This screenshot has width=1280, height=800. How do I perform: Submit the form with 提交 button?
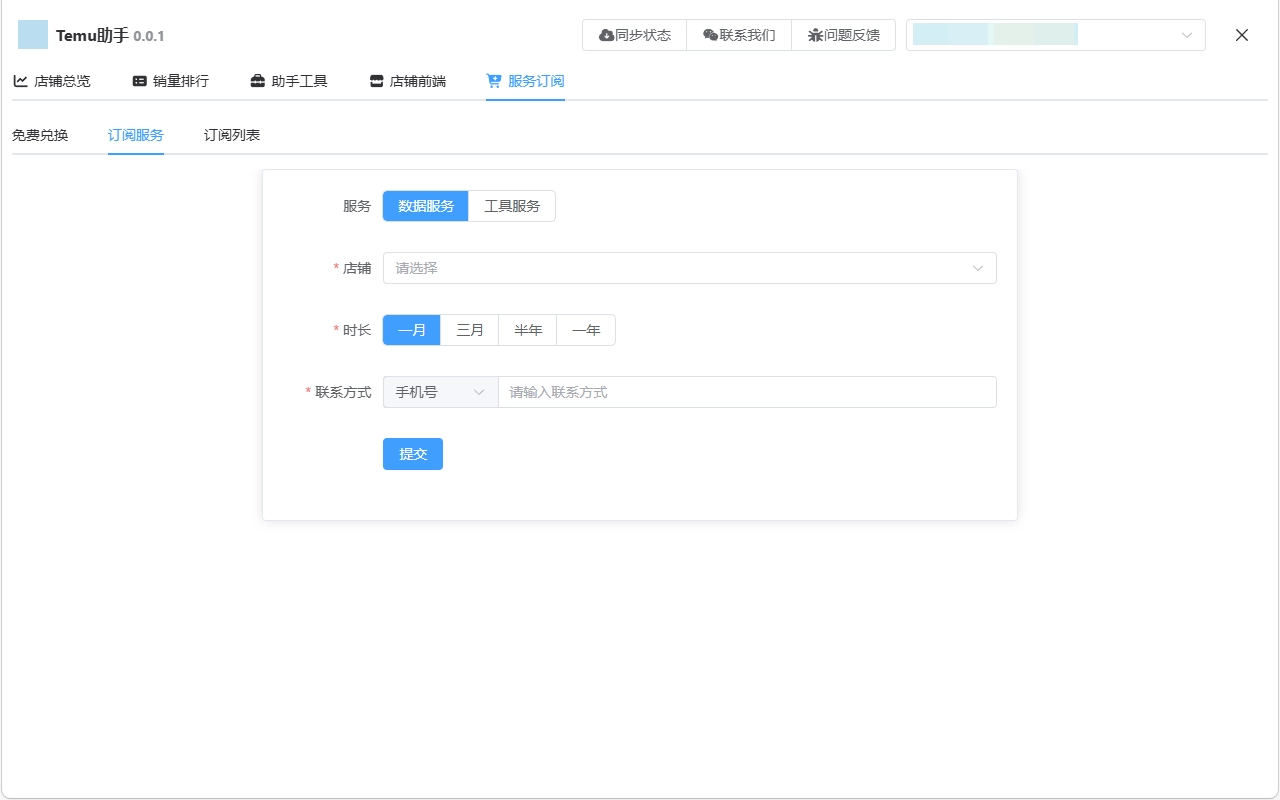[x=412, y=453]
